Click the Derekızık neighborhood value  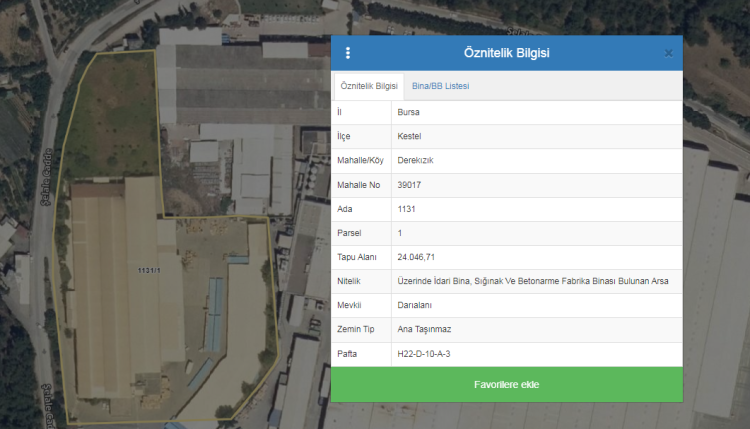tap(415, 160)
